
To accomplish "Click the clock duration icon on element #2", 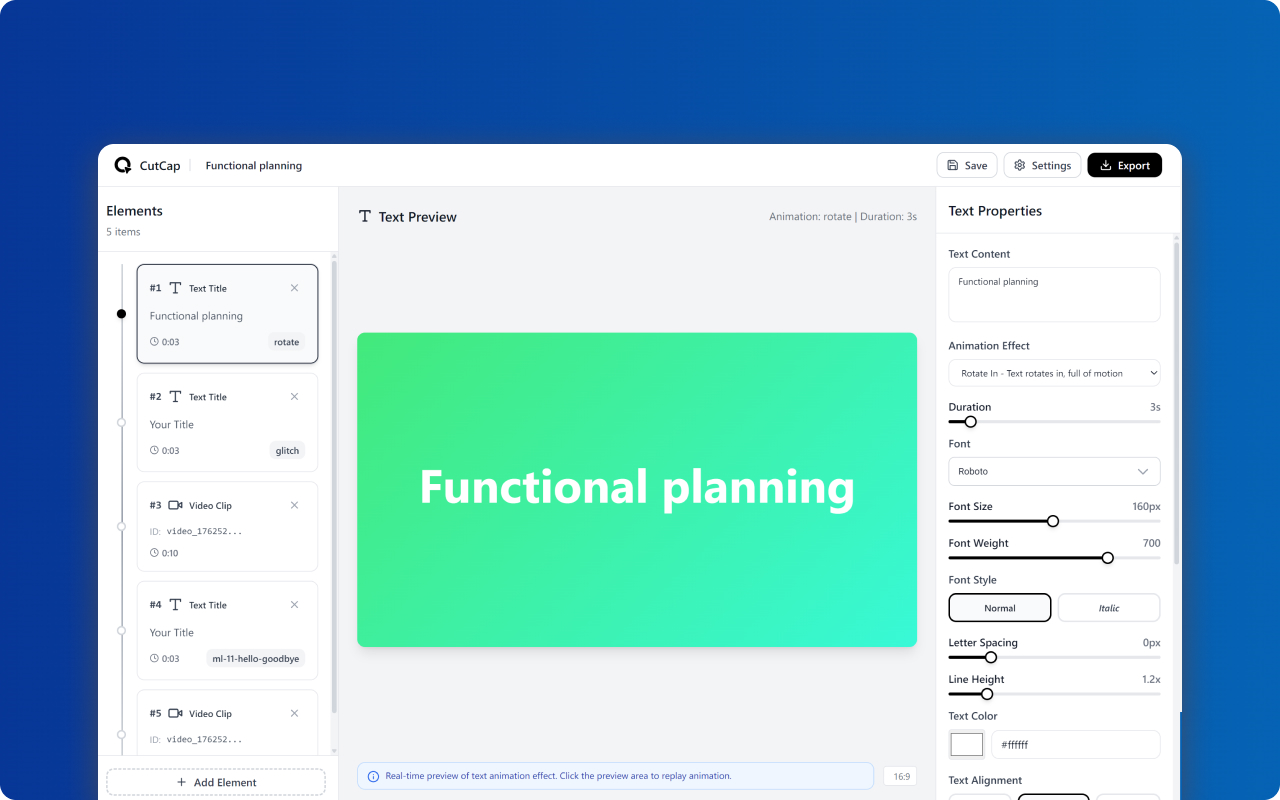I will click(x=153, y=450).
